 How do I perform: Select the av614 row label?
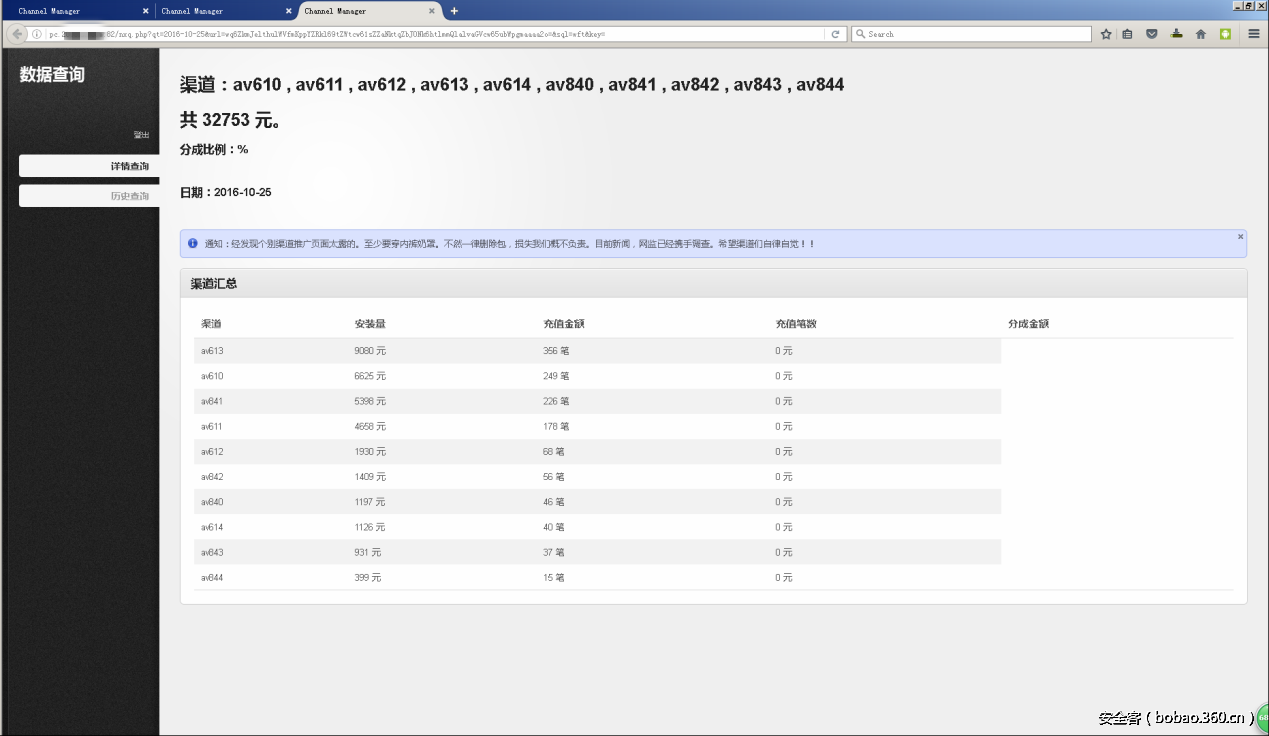212,527
